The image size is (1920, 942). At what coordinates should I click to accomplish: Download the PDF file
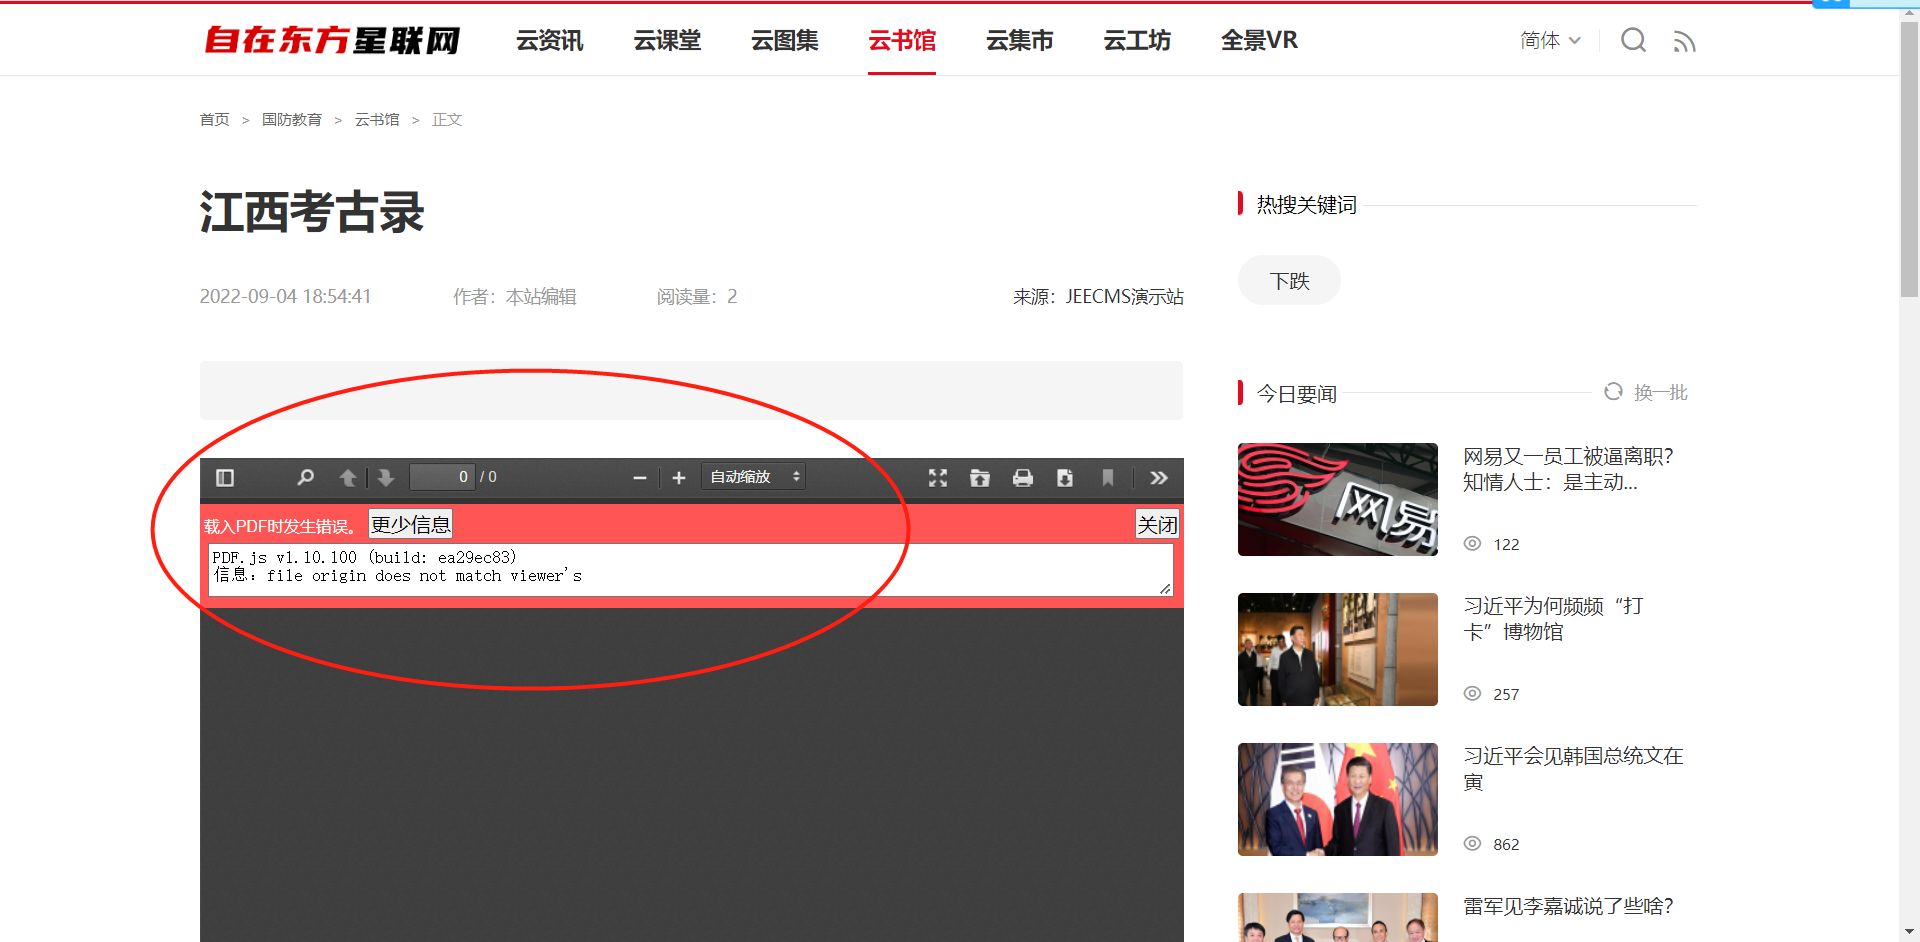click(1065, 478)
